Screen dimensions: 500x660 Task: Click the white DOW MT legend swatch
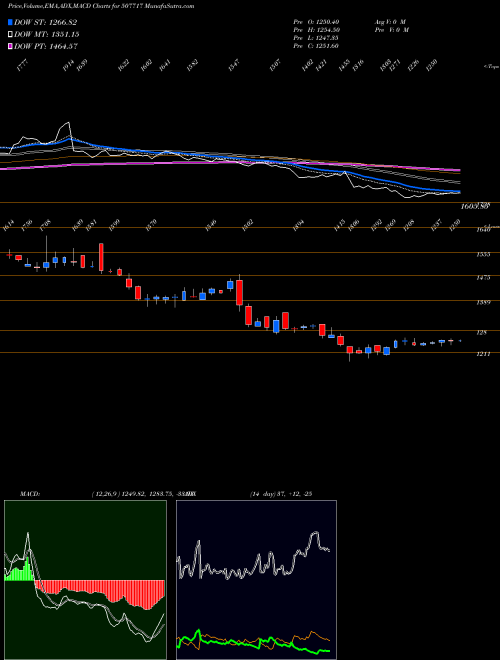(10, 34)
